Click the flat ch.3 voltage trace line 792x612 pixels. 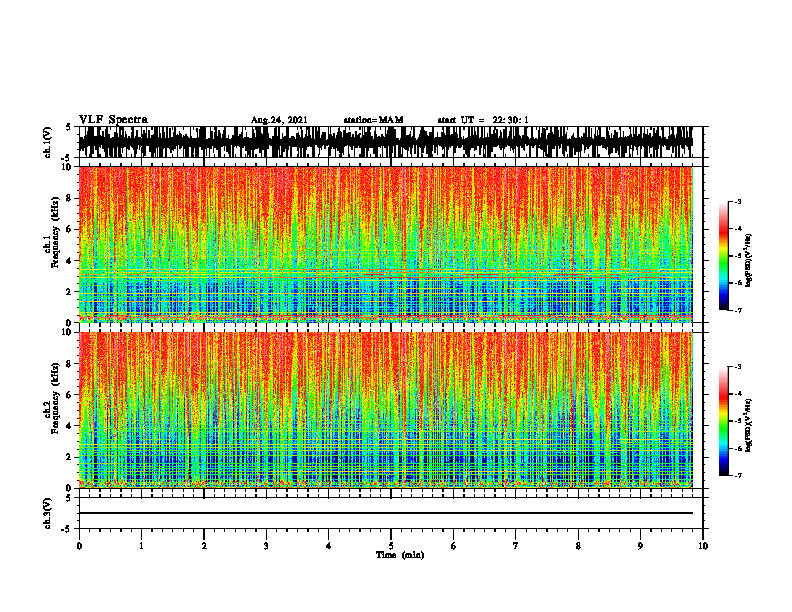[385, 513]
